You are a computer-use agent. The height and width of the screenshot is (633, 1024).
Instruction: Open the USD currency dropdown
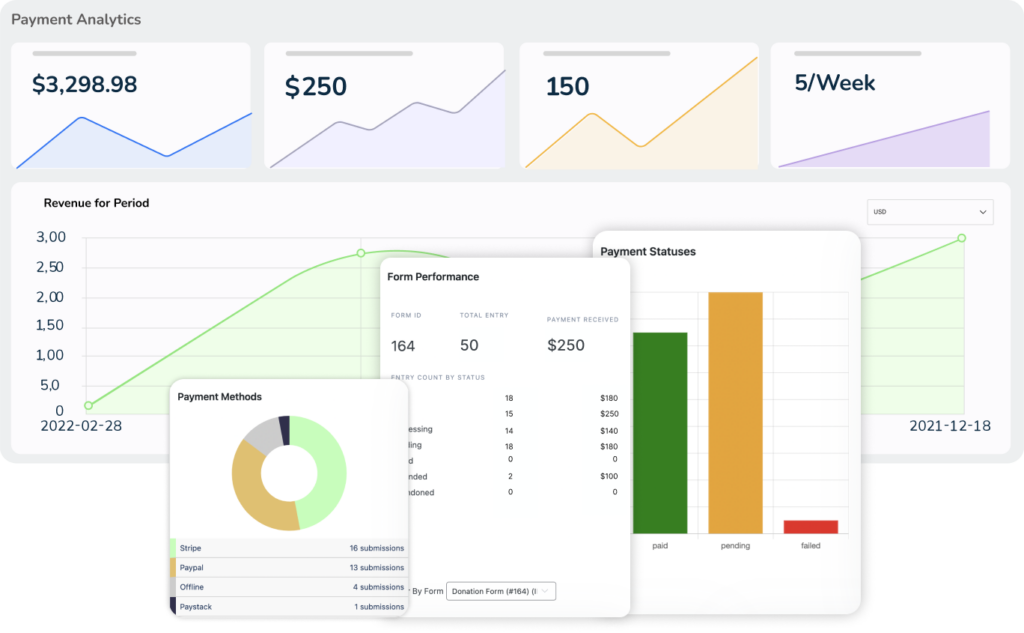(x=930, y=212)
